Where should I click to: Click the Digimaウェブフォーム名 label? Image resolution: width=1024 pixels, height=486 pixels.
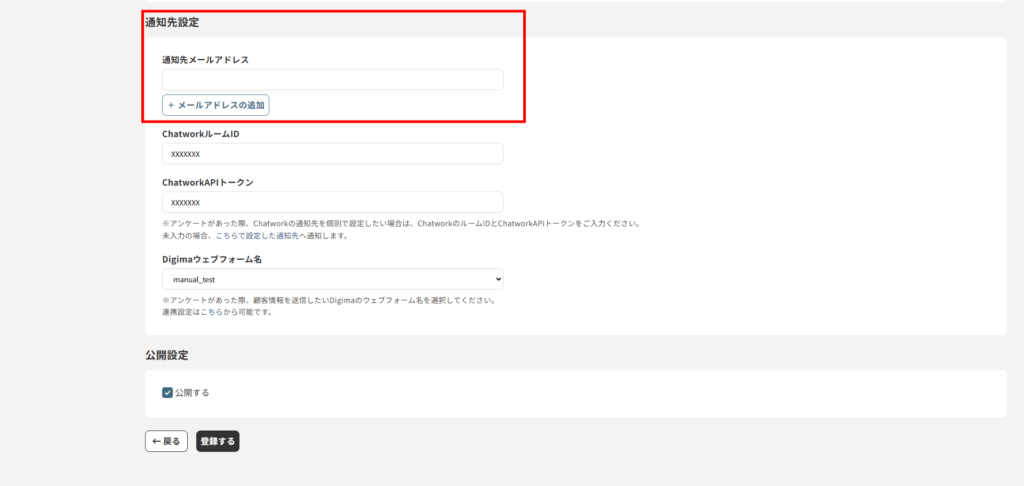click(x=212, y=259)
